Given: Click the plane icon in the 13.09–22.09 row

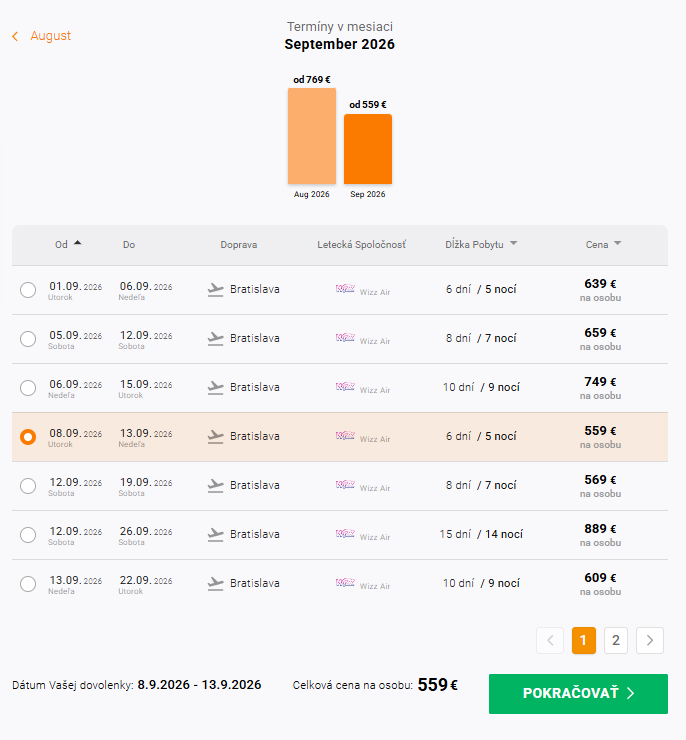Looking at the screenshot, I should click(x=216, y=584).
